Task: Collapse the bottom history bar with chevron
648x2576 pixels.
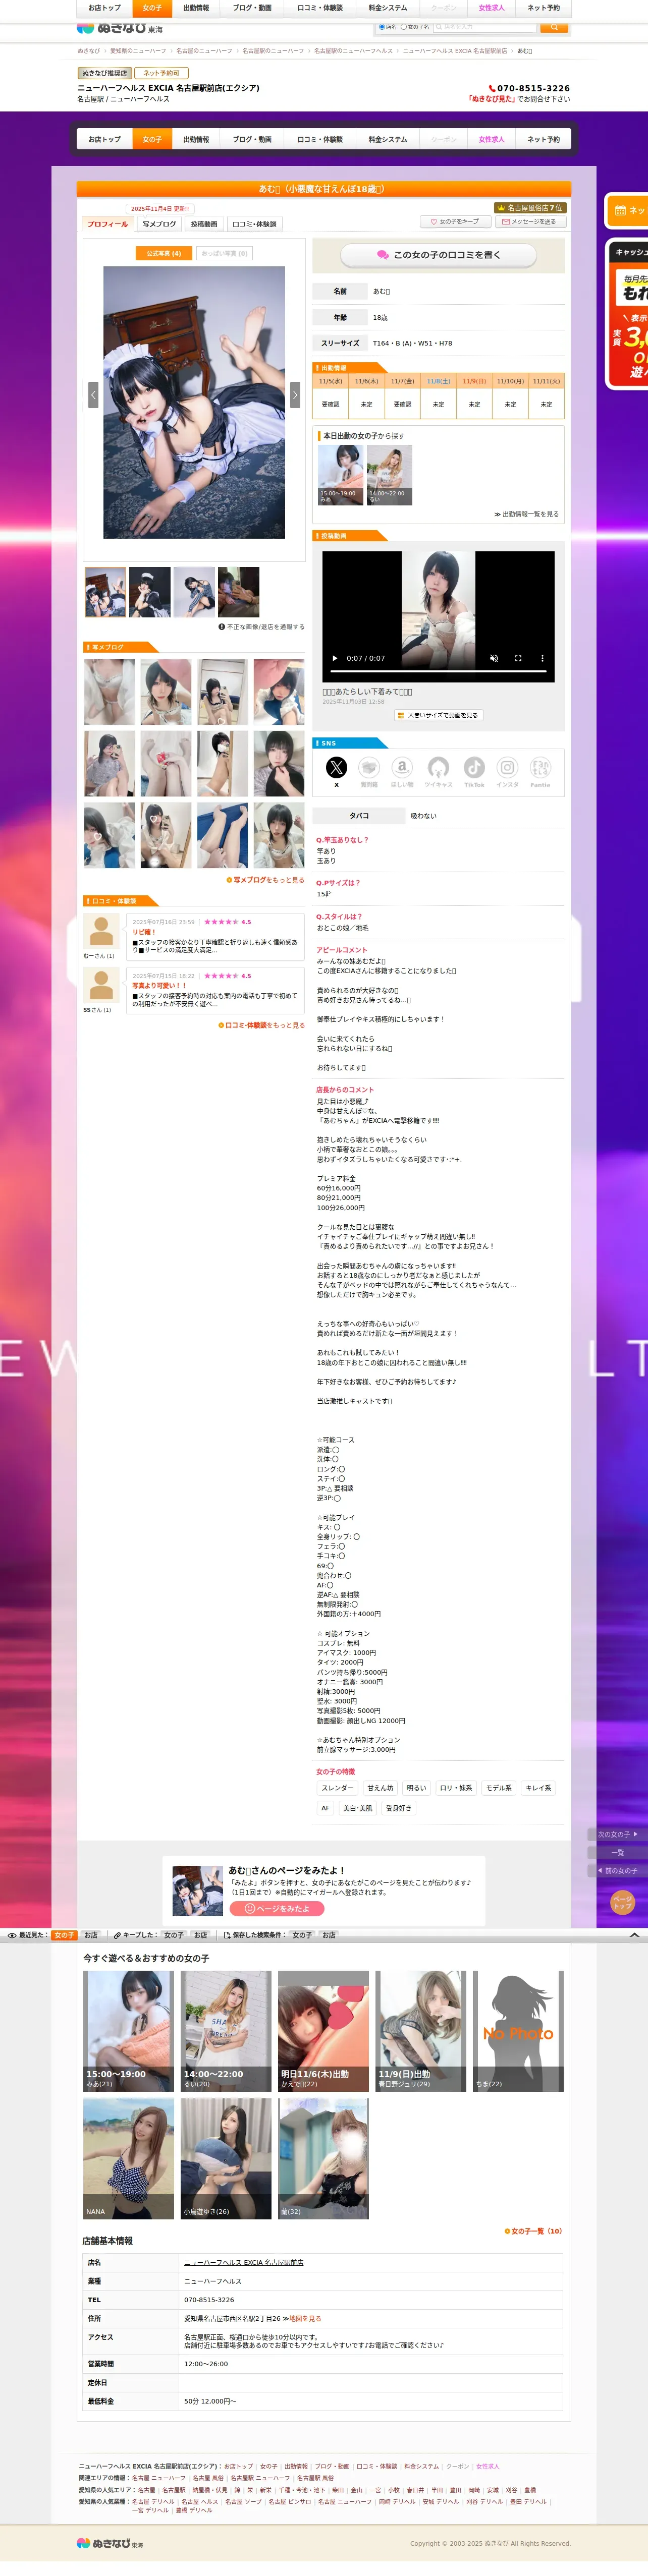Action: pyautogui.click(x=634, y=1935)
